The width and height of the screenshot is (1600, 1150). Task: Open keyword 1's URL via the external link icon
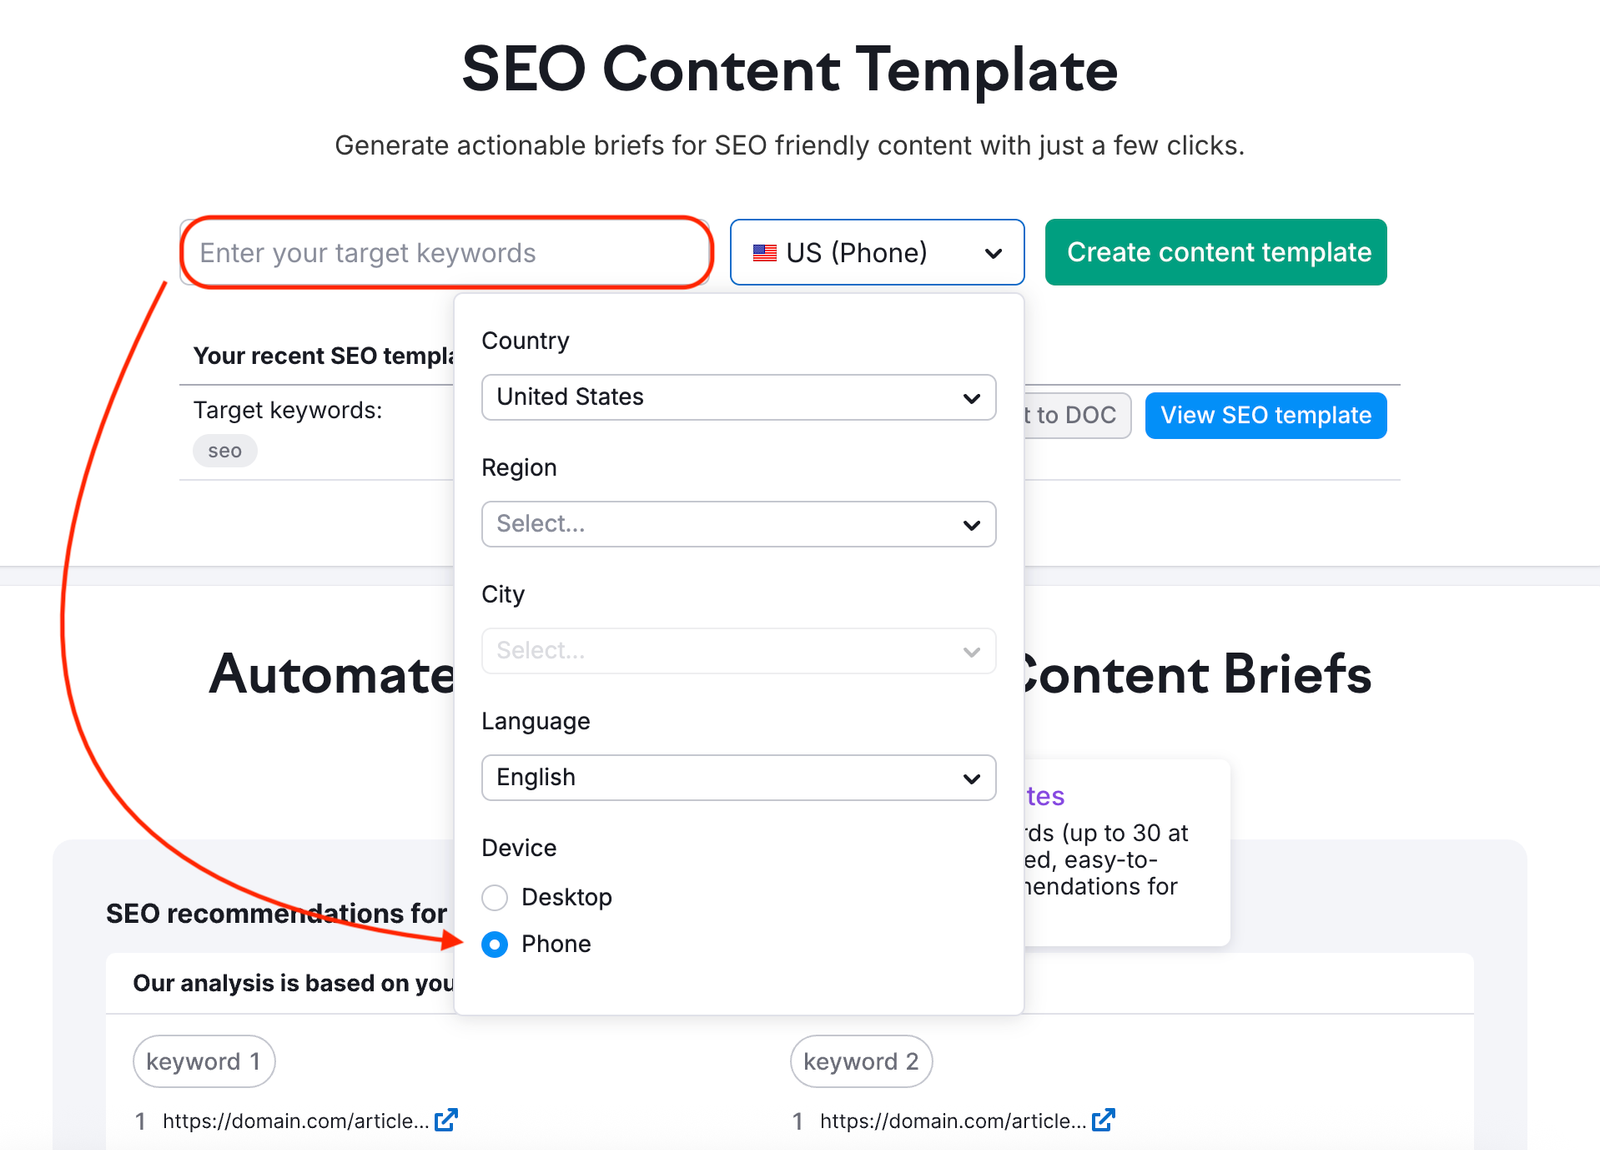[x=447, y=1120]
